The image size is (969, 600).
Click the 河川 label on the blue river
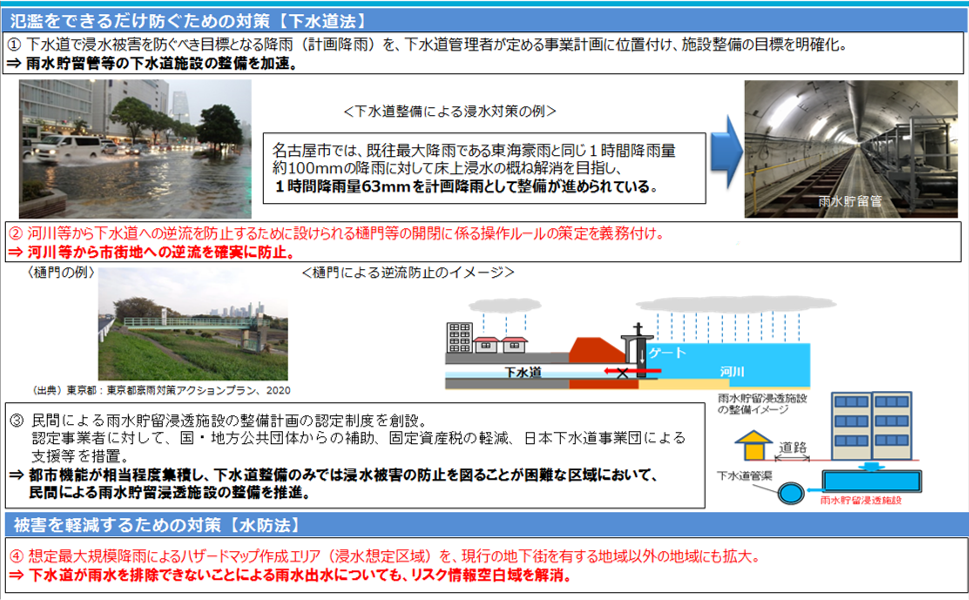point(732,371)
